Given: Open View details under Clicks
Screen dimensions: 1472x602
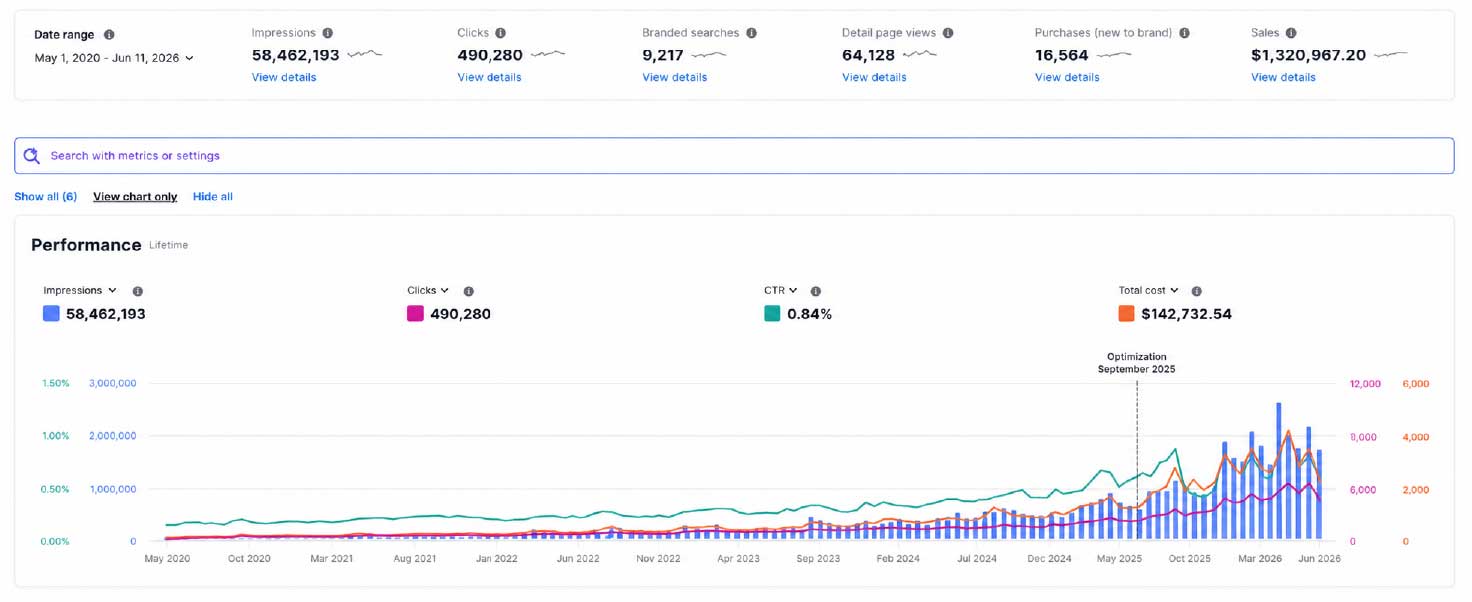Looking at the screenshot, I should pyautogui.click(x=489, y=77).
